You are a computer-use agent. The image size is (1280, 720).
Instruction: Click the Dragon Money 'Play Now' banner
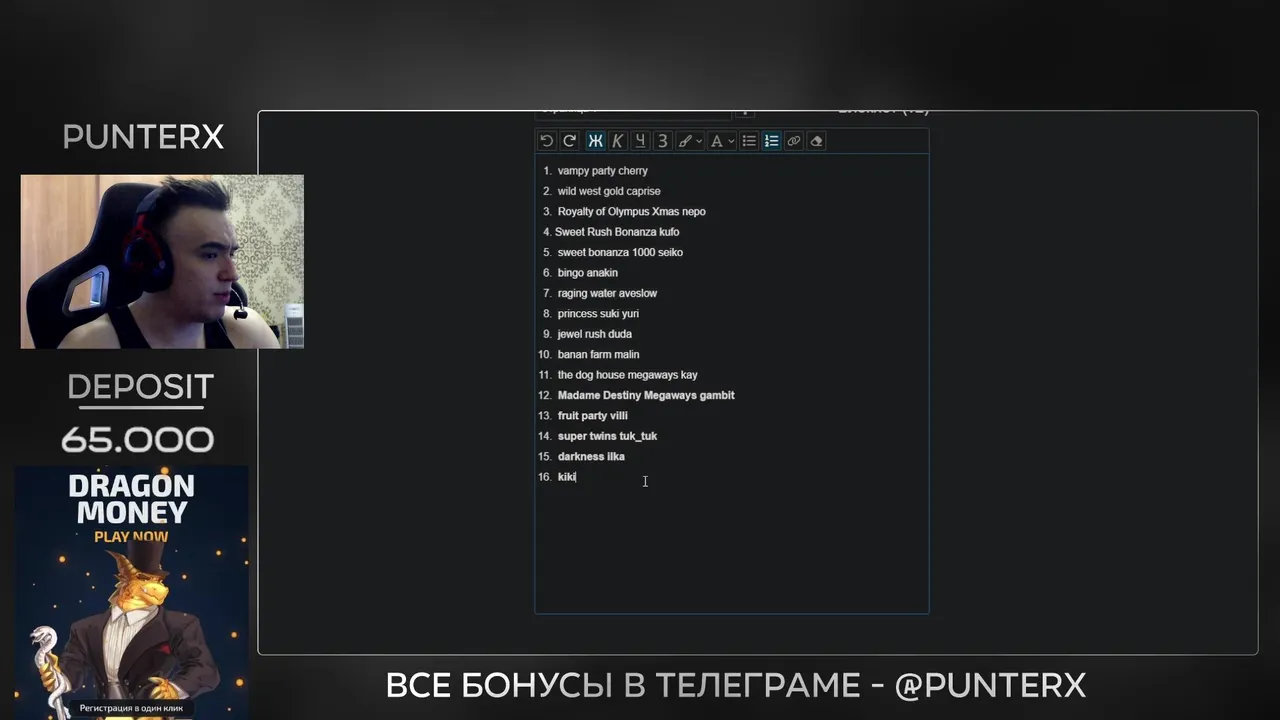coord(132,592)
